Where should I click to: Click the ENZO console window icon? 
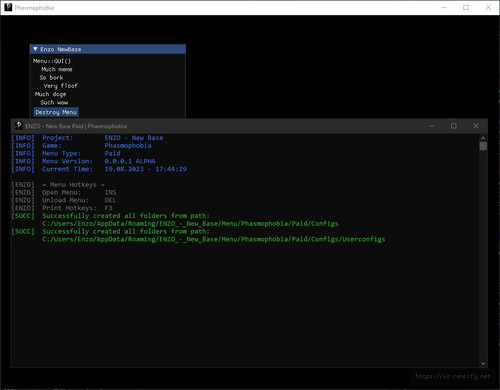click(19, 126)
